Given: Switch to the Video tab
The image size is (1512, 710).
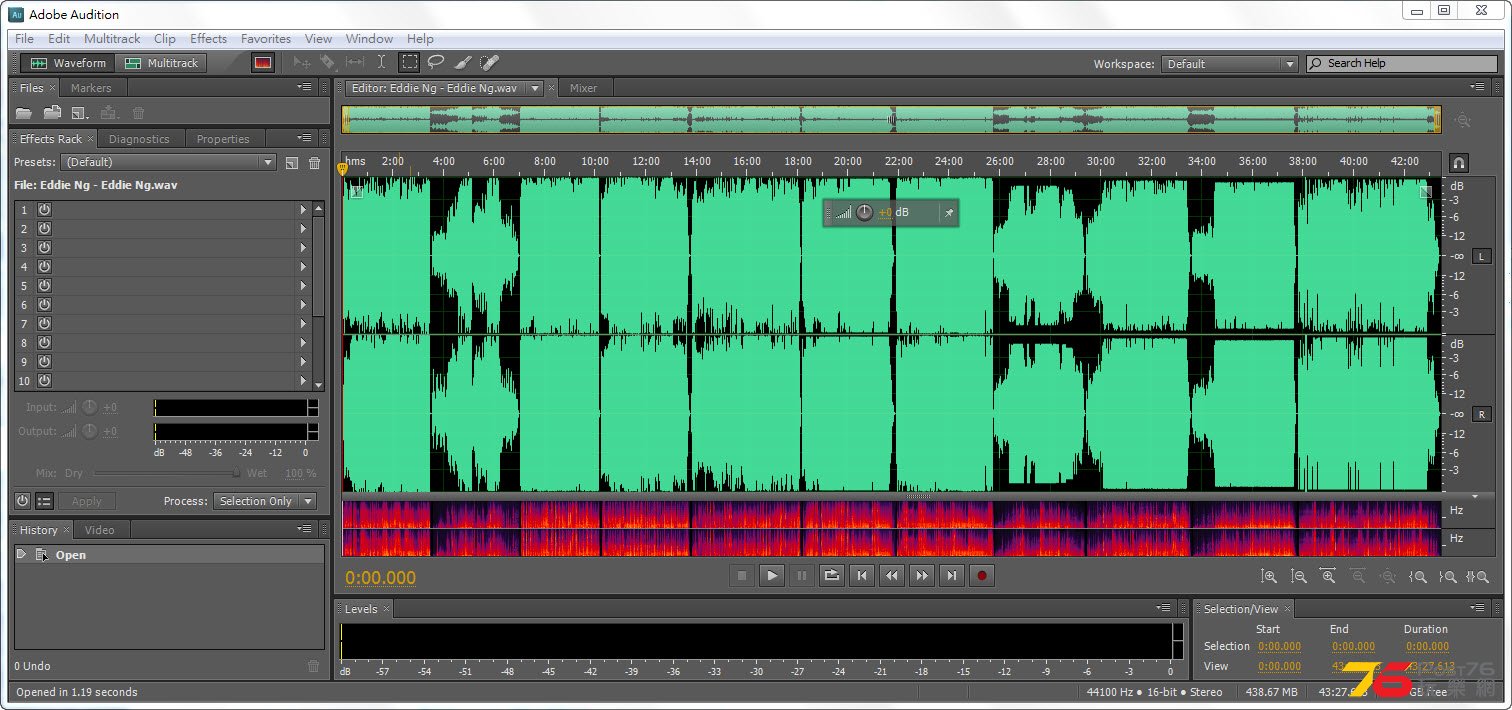Looking at the screenshot, I should tap(99, 530).
